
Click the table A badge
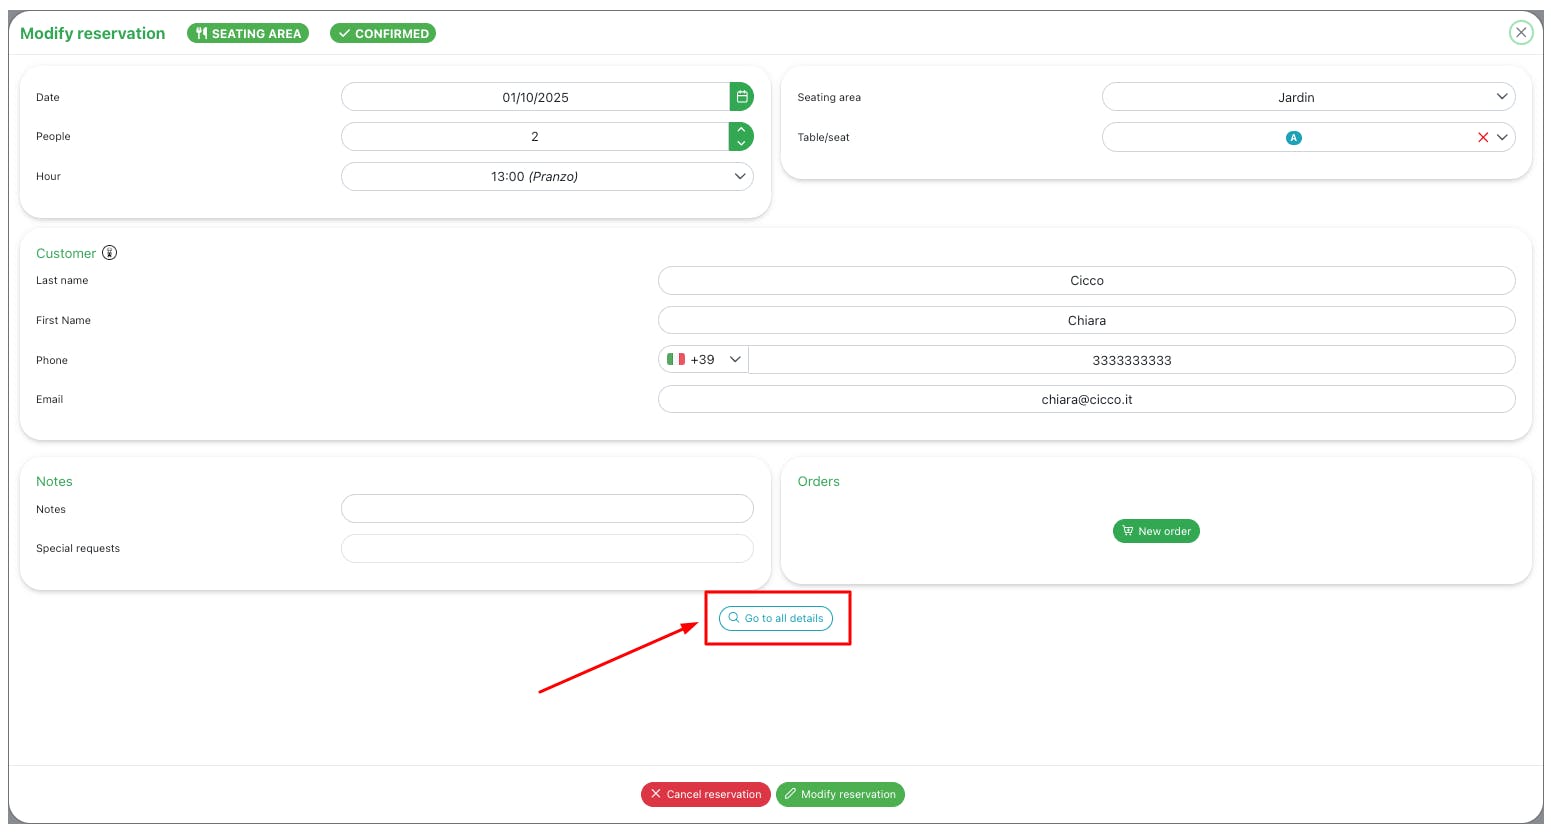click(x=1294, y=138)
